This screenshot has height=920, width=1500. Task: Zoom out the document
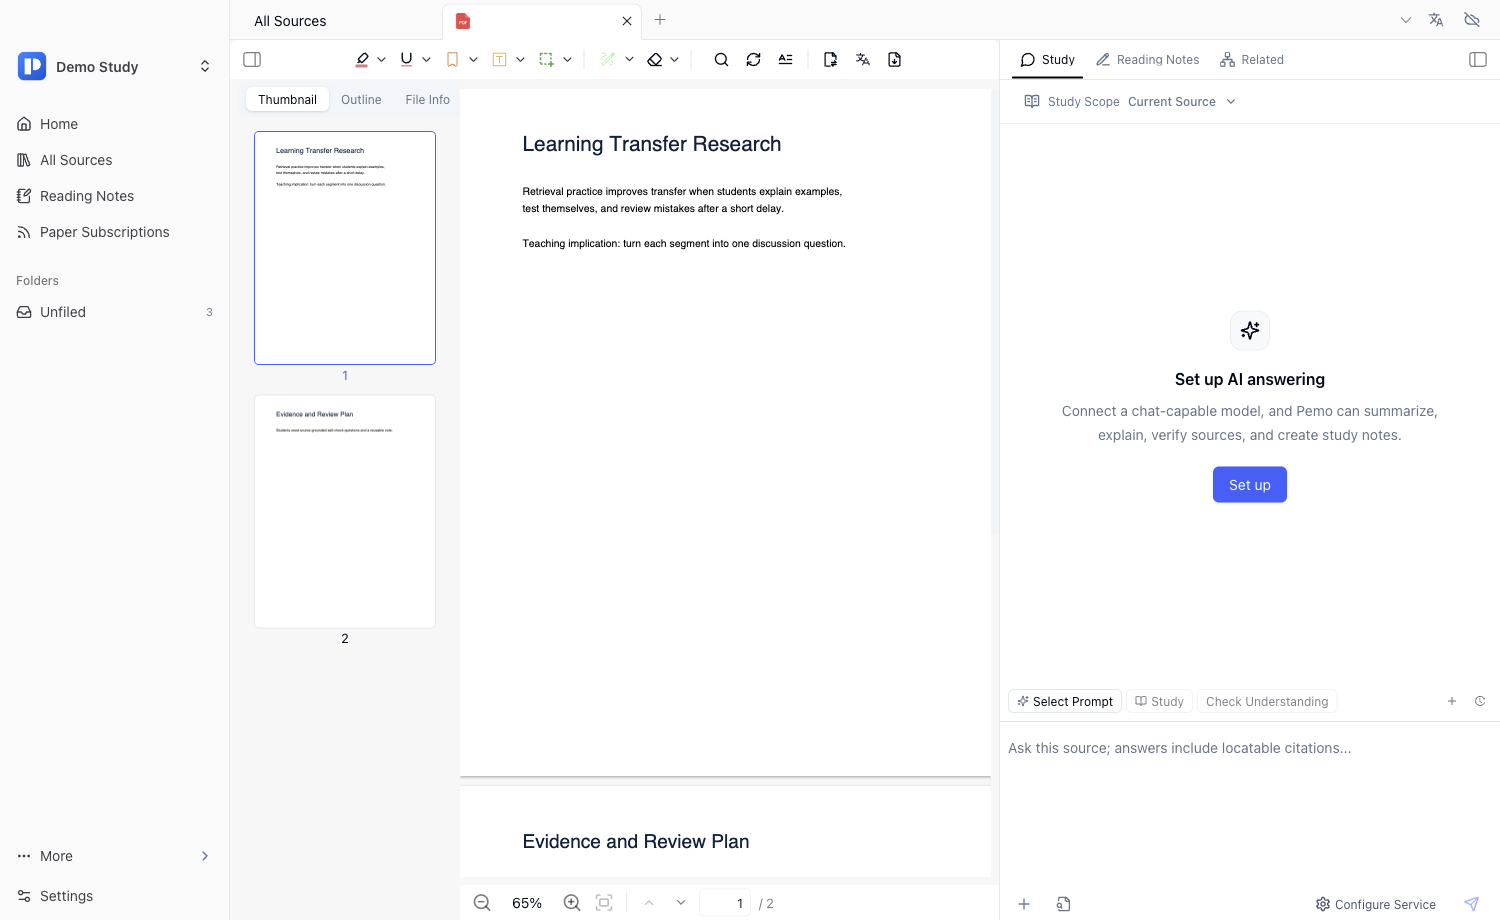[482, 903]
